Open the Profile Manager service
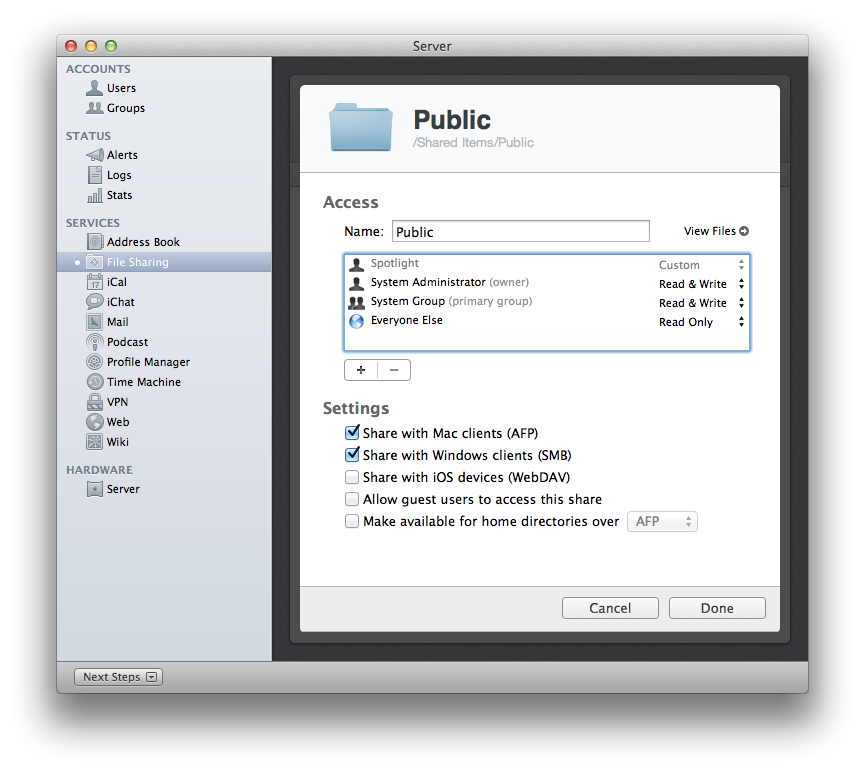Viewport: 865px width, 772px height. (164, 362)
